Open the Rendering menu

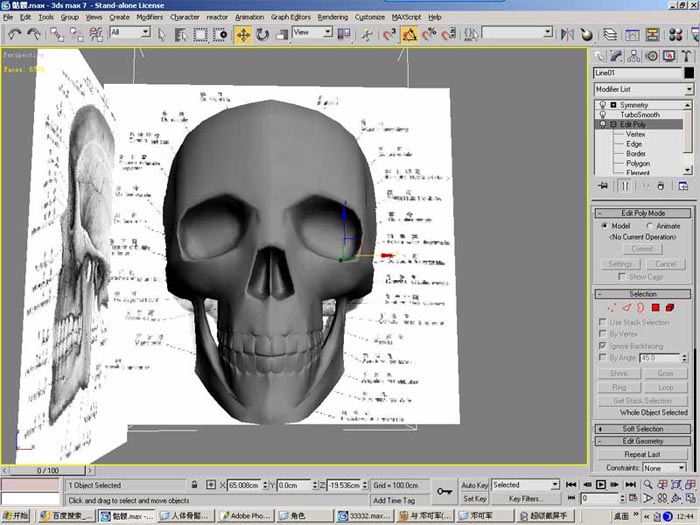(x=333, y=17)
